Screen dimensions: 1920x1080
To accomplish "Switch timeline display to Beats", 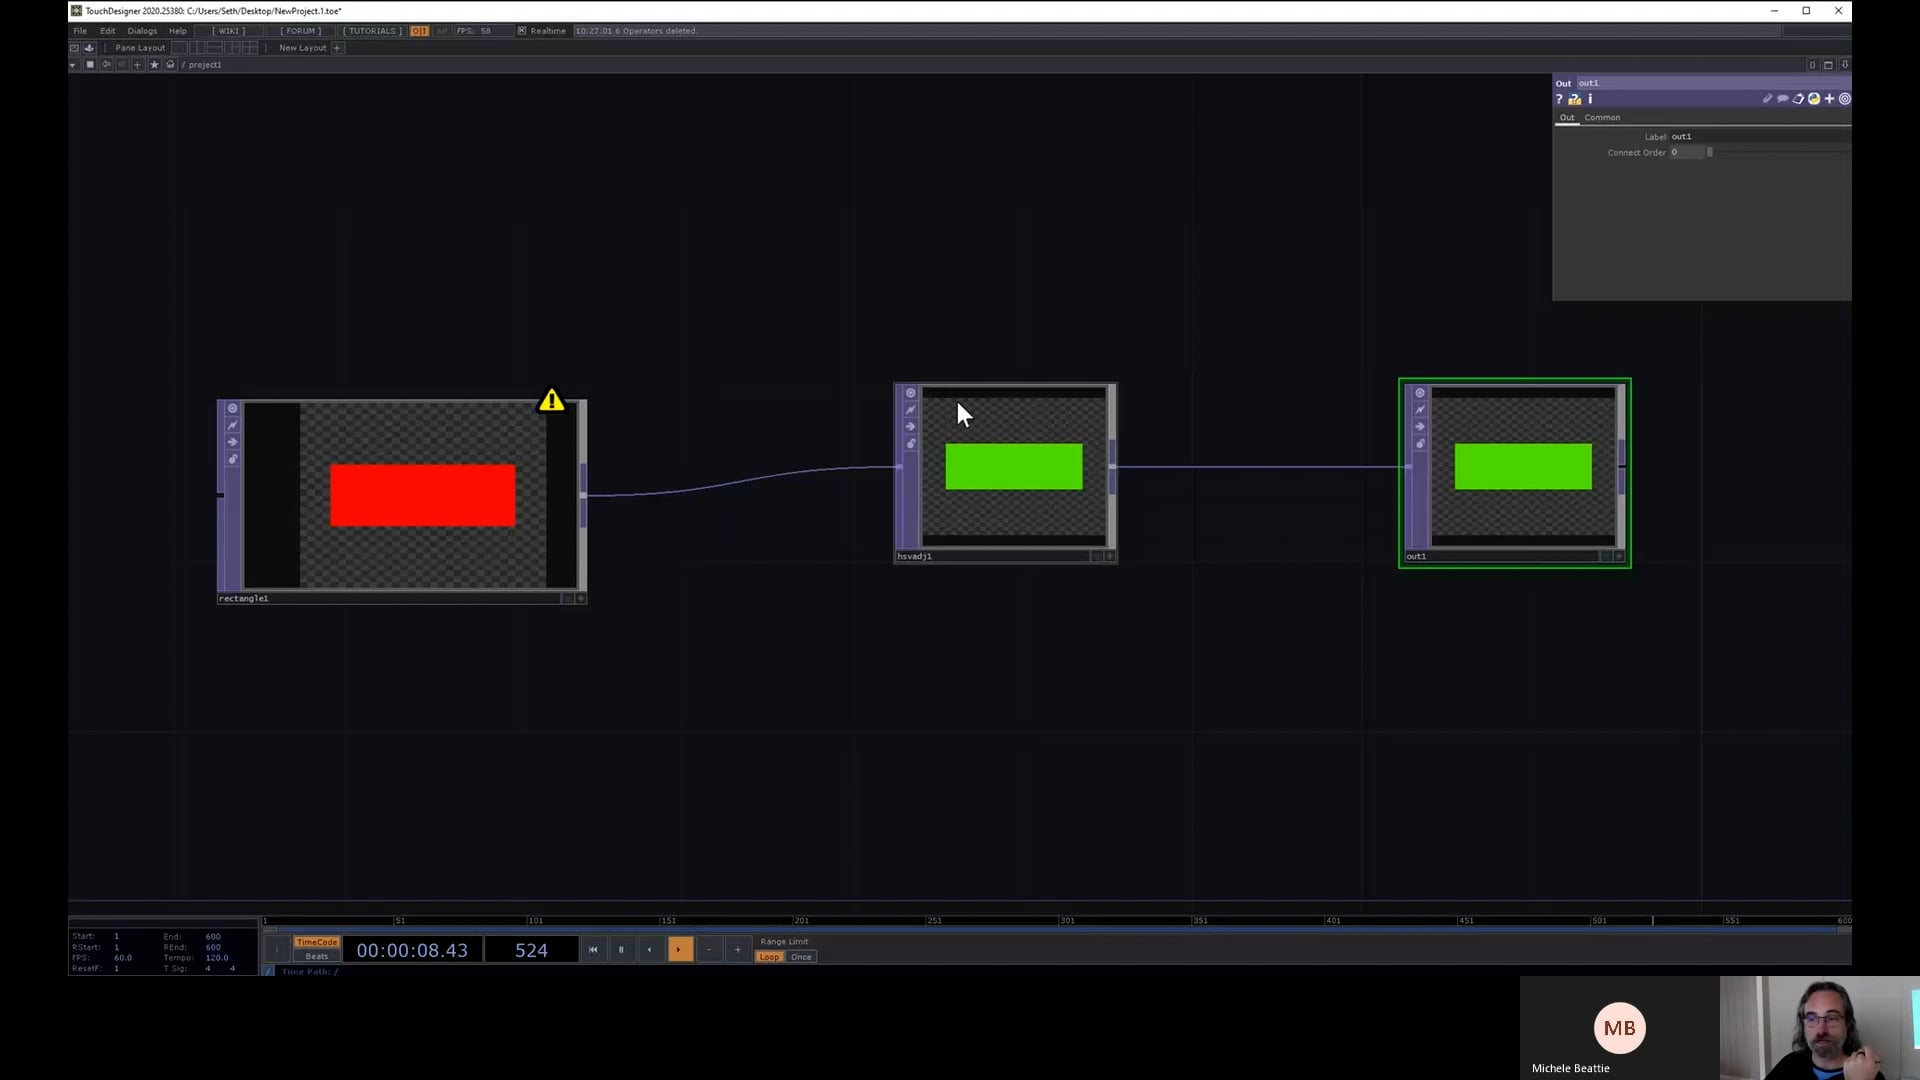I will 317,957.
